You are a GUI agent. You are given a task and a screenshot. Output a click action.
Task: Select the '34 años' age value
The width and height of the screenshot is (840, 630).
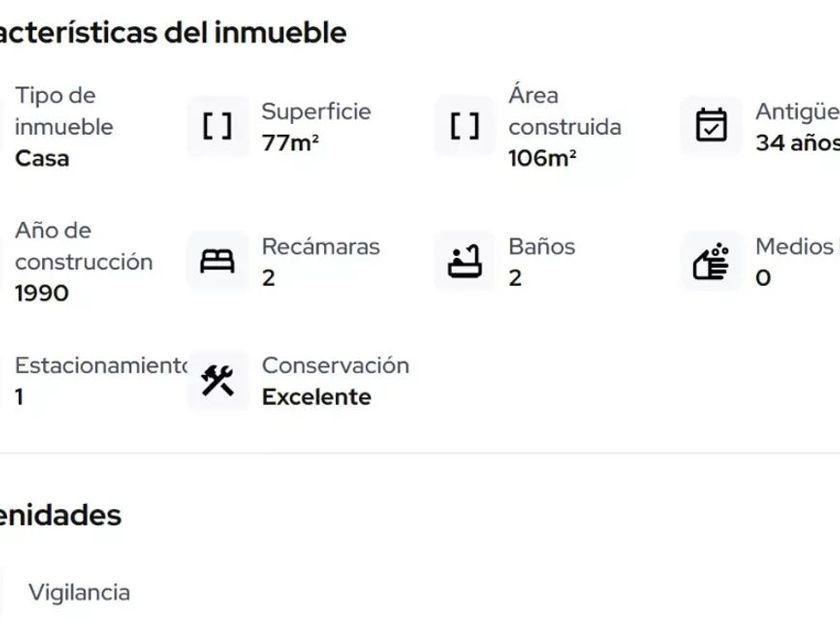tap(797, 143)
